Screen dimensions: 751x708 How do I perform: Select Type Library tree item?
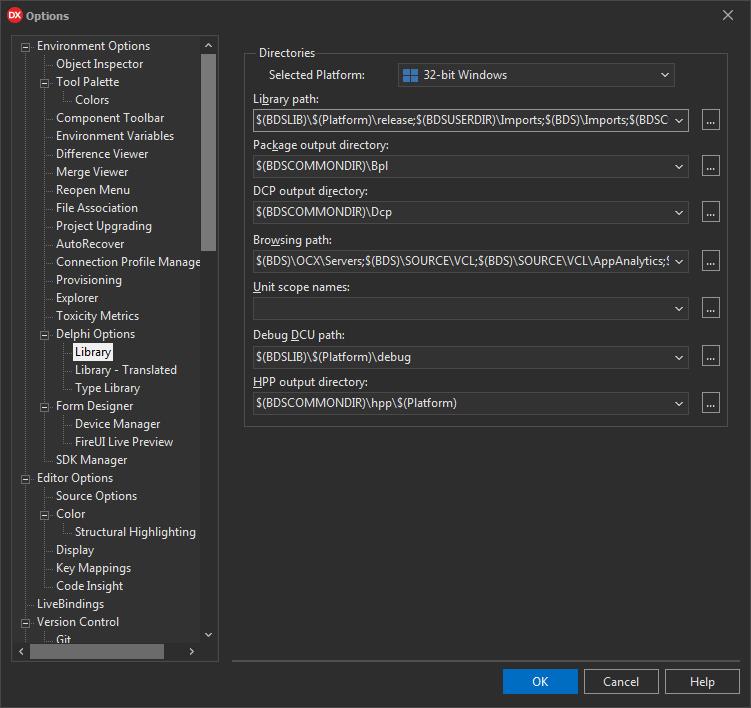tap(107, 388)
